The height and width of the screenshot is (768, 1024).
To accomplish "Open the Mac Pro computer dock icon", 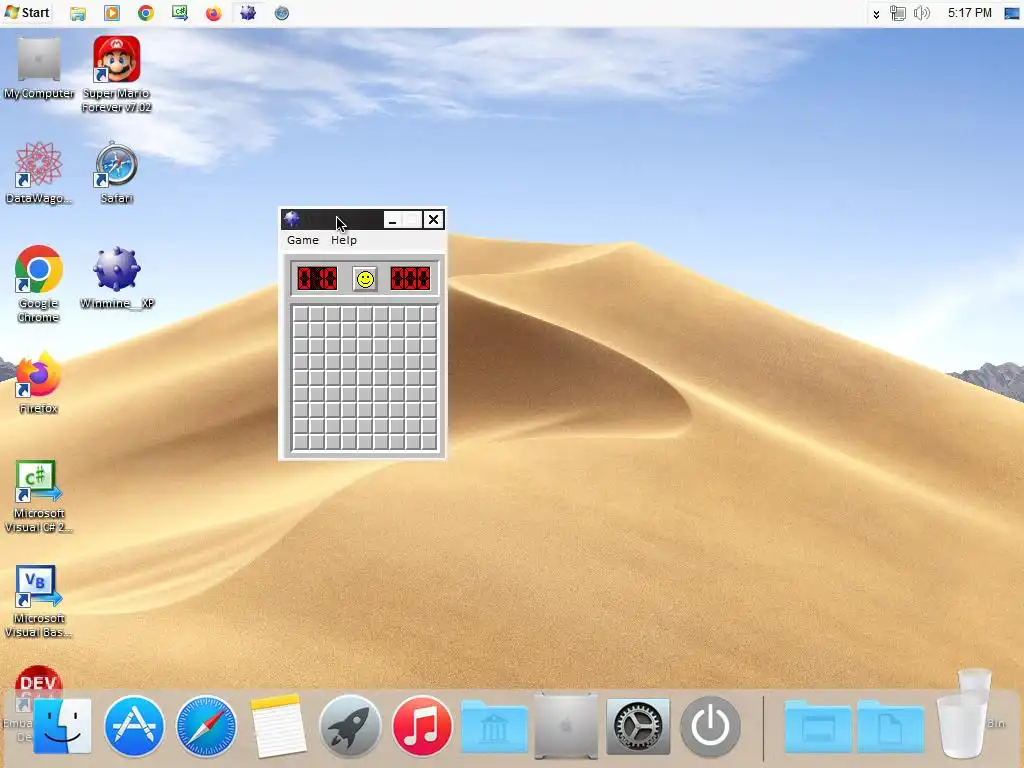I will (566, 726).
